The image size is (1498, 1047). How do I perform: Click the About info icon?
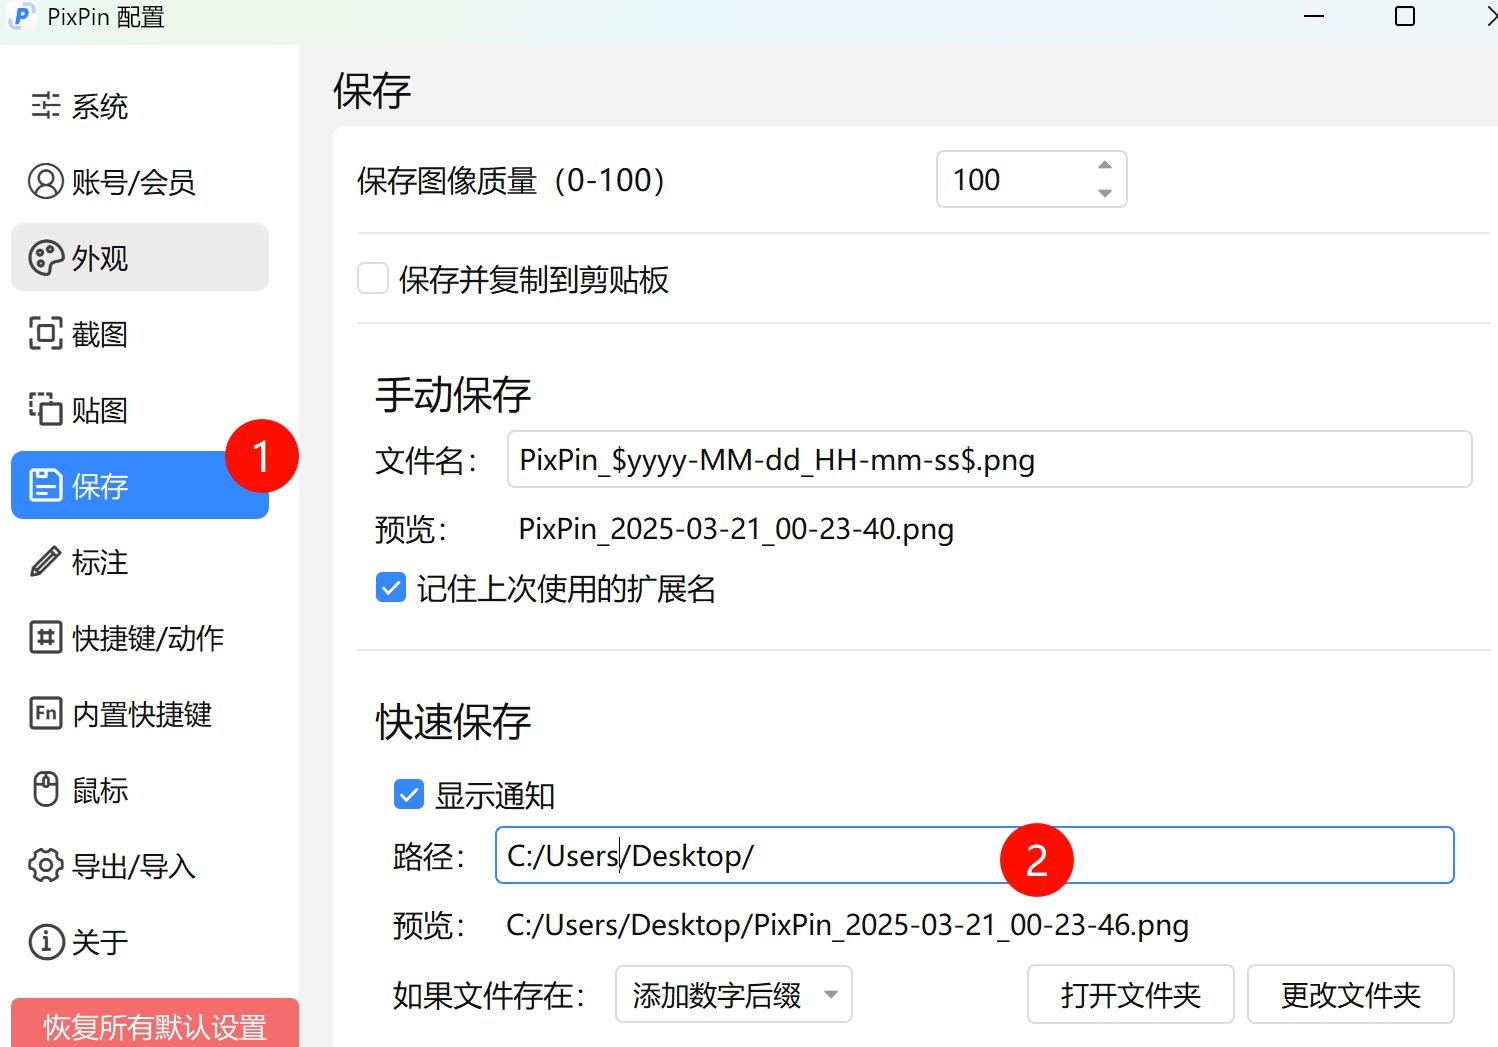tap(45, 942)
